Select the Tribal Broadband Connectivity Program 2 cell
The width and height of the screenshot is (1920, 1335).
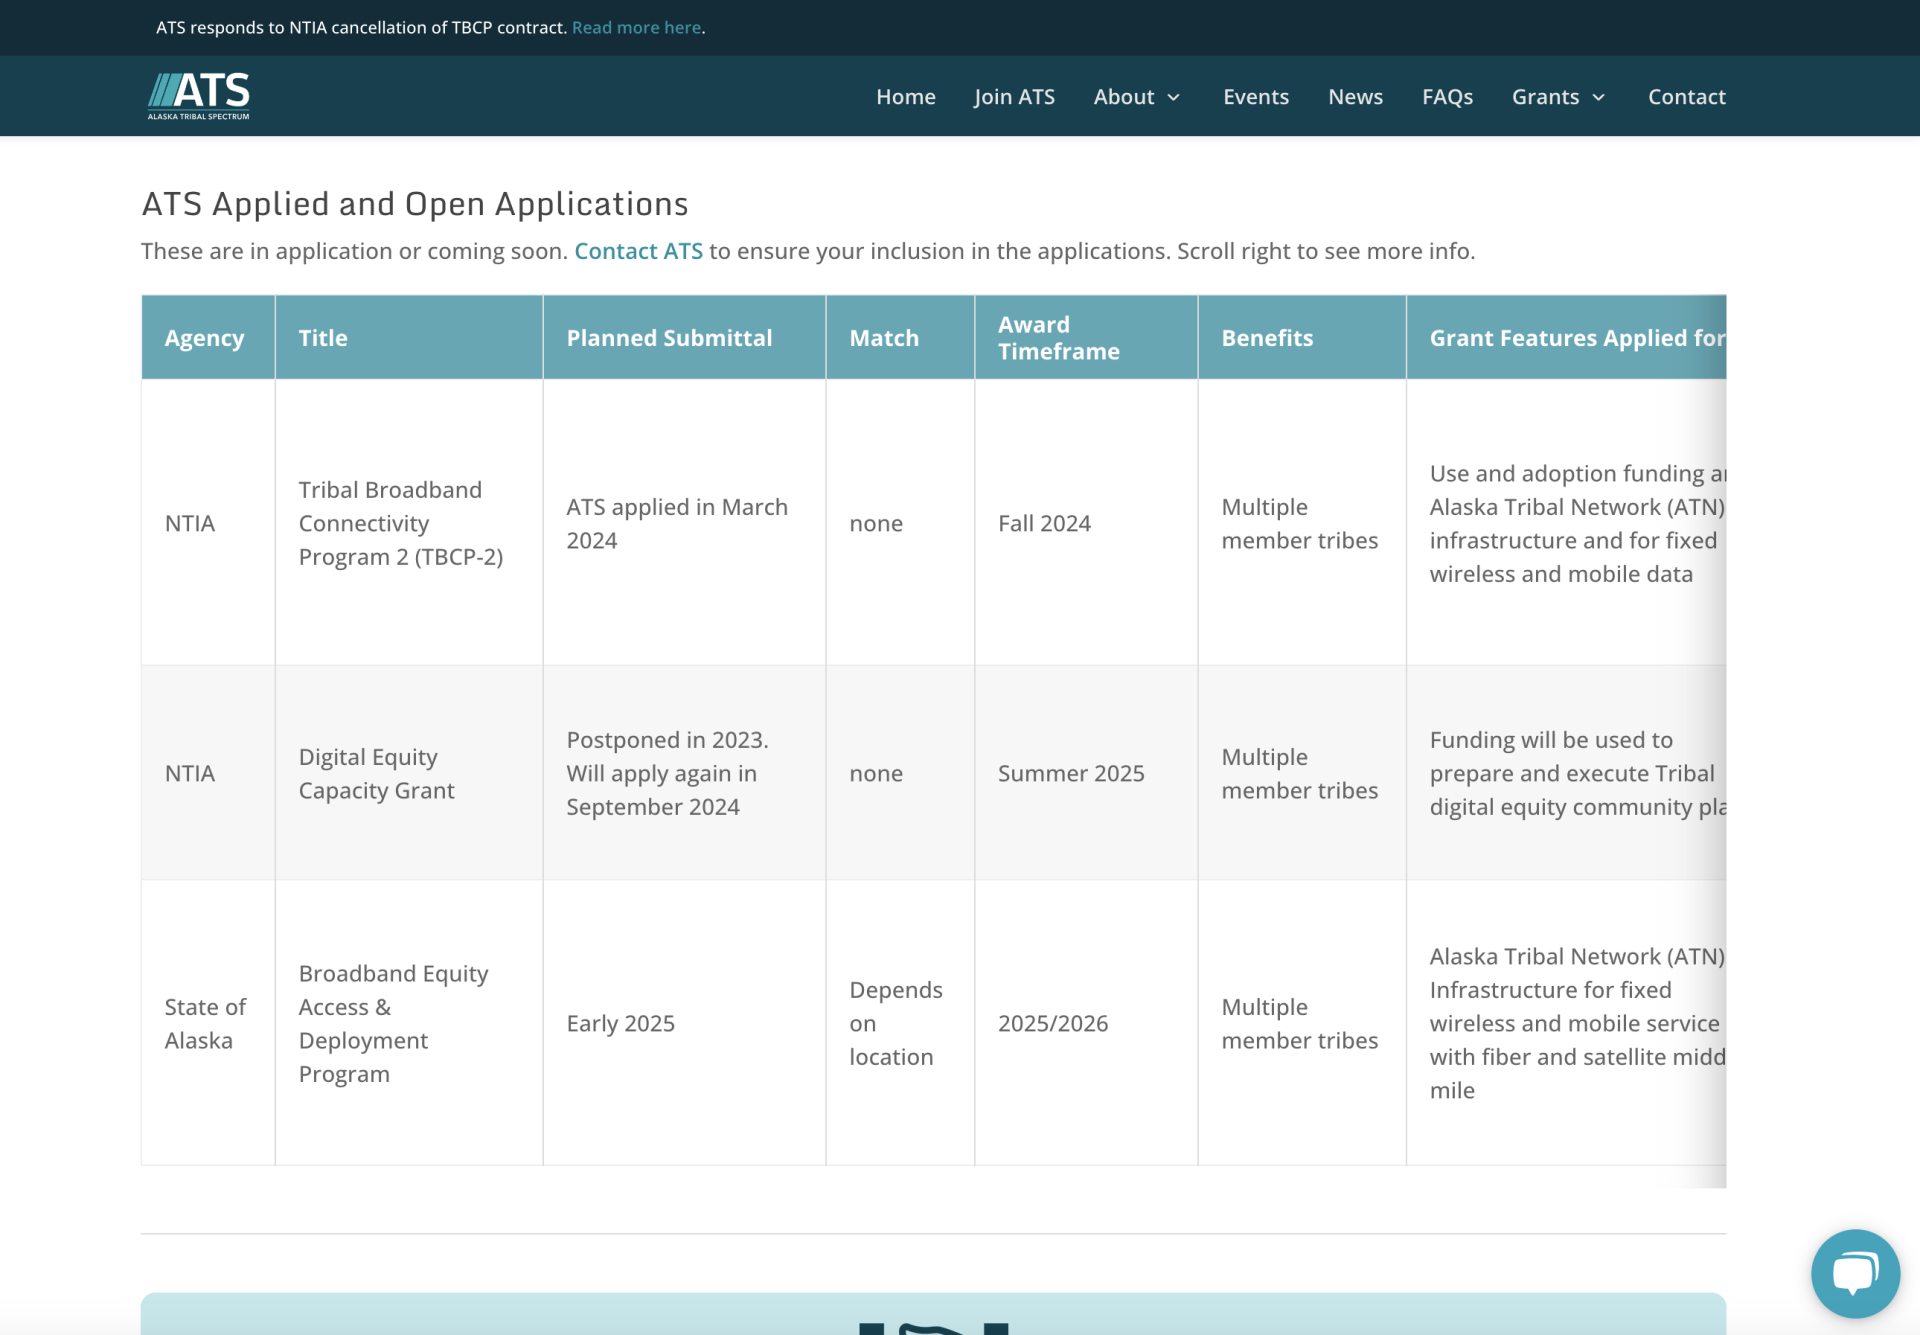[400, 523]
